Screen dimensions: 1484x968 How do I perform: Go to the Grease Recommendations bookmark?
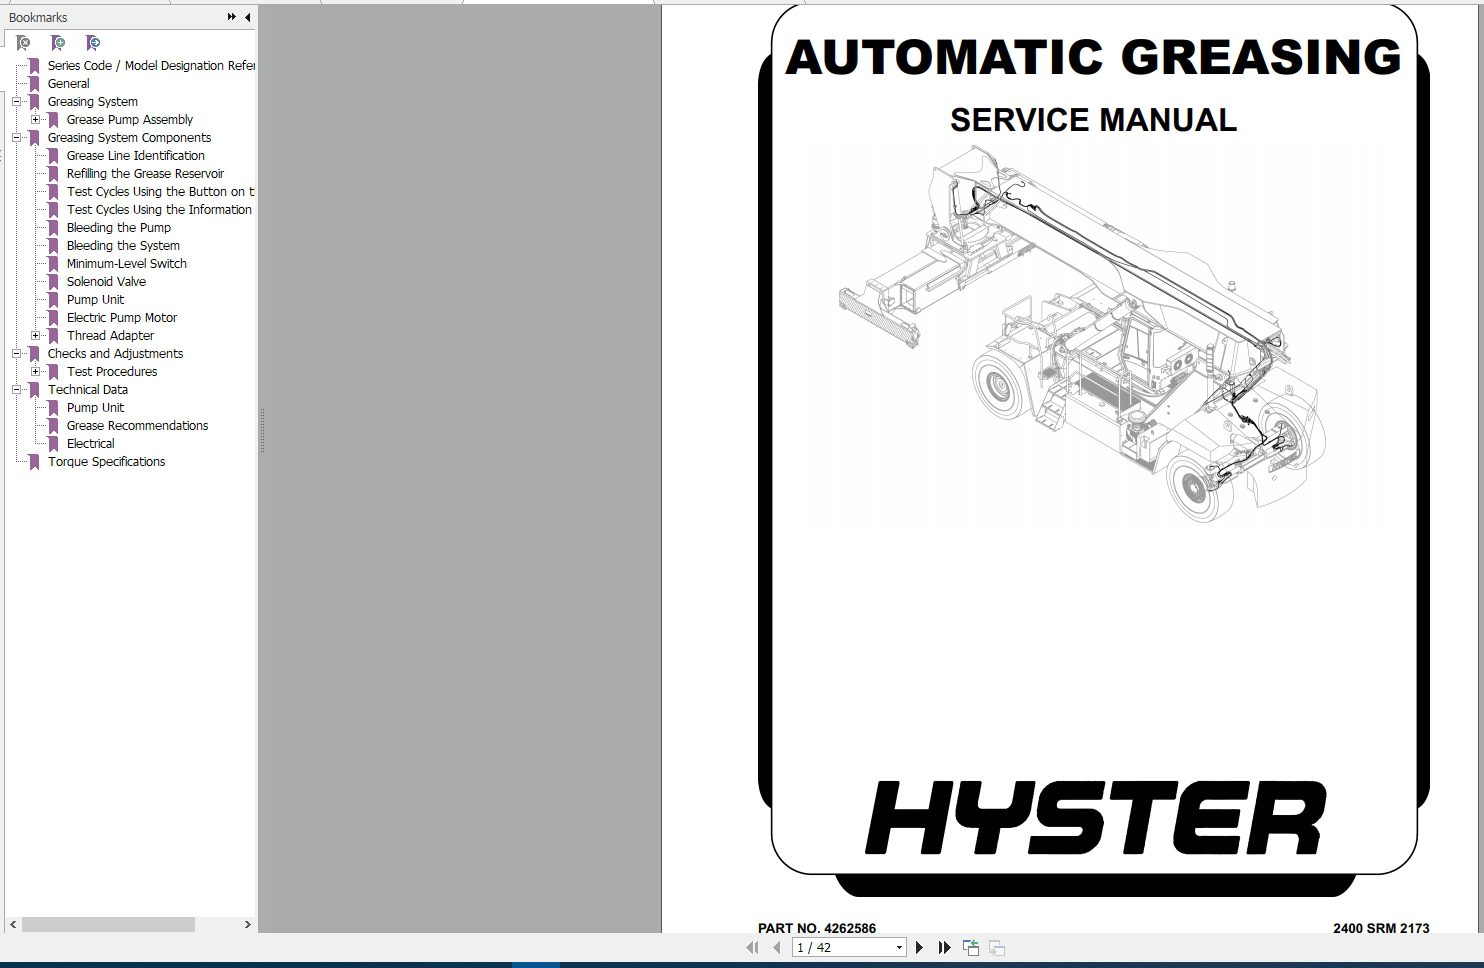tap(138, 426)
